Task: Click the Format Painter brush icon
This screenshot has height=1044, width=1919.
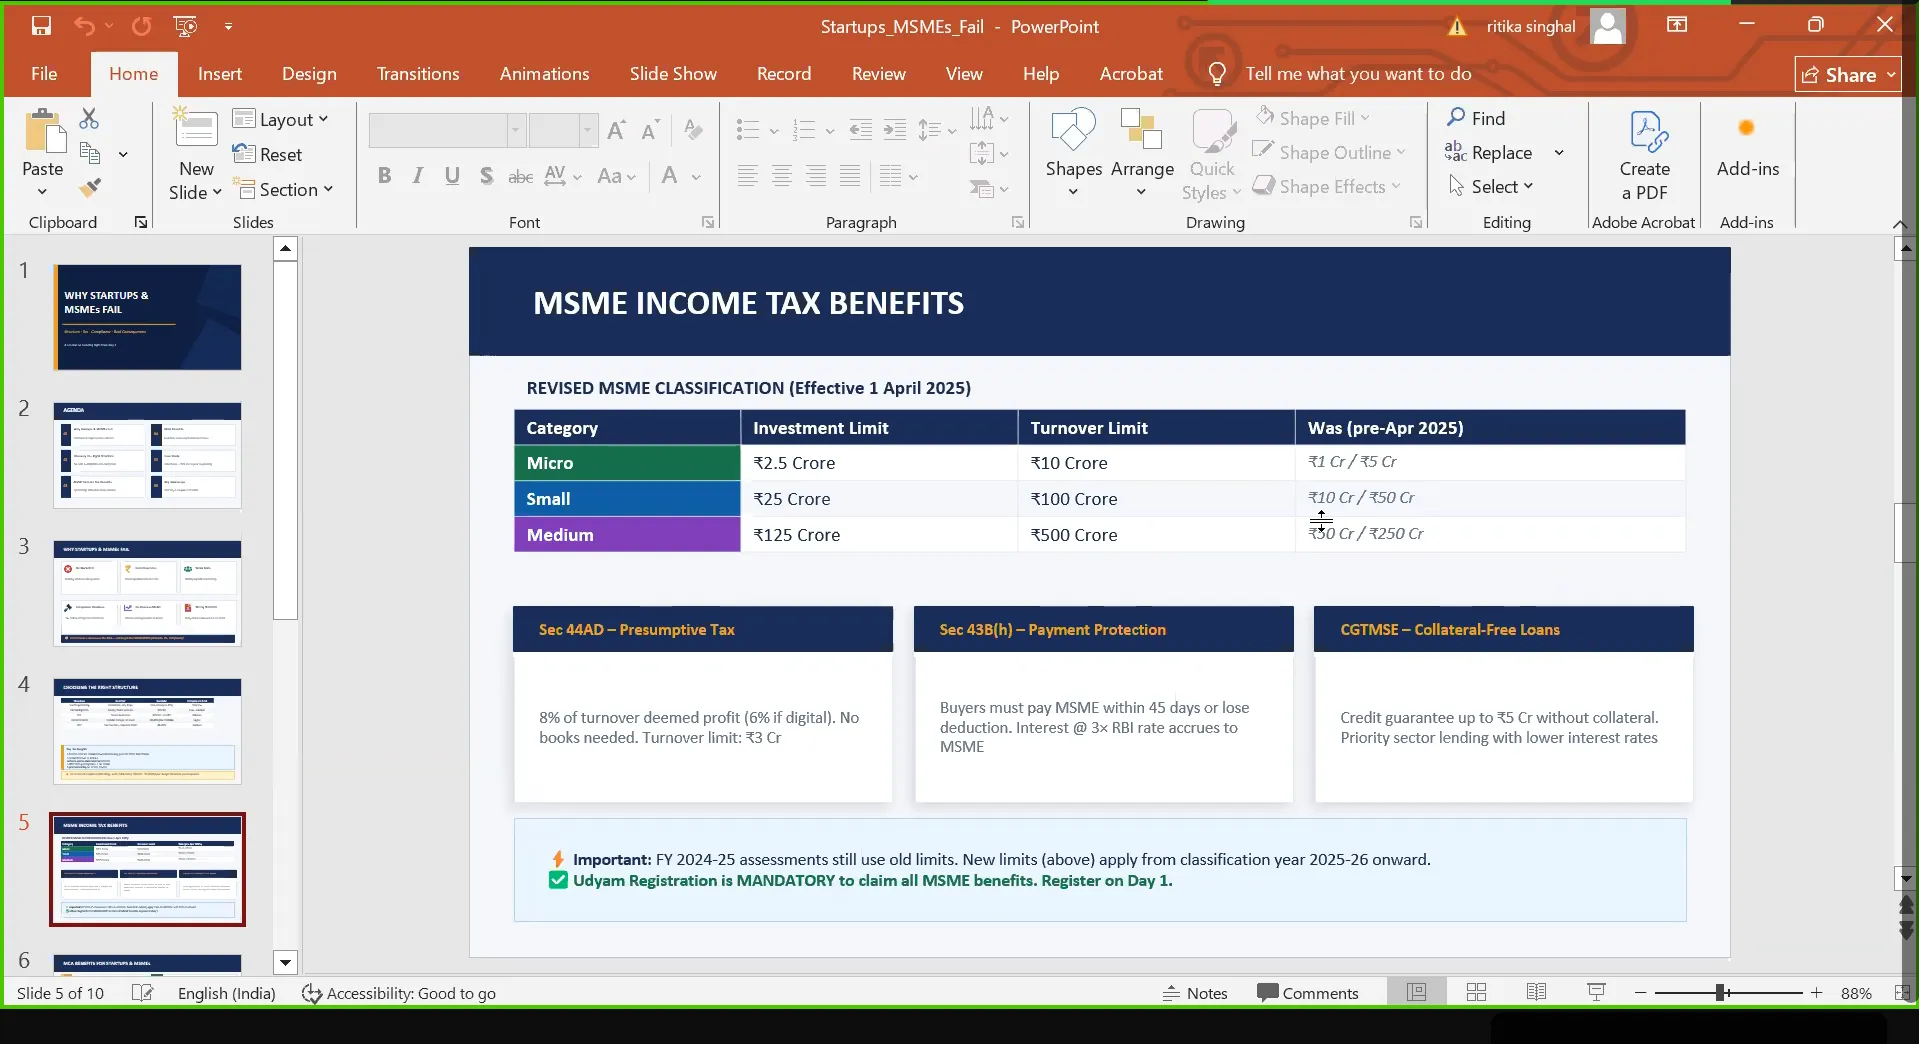Action: click(90, 188)
